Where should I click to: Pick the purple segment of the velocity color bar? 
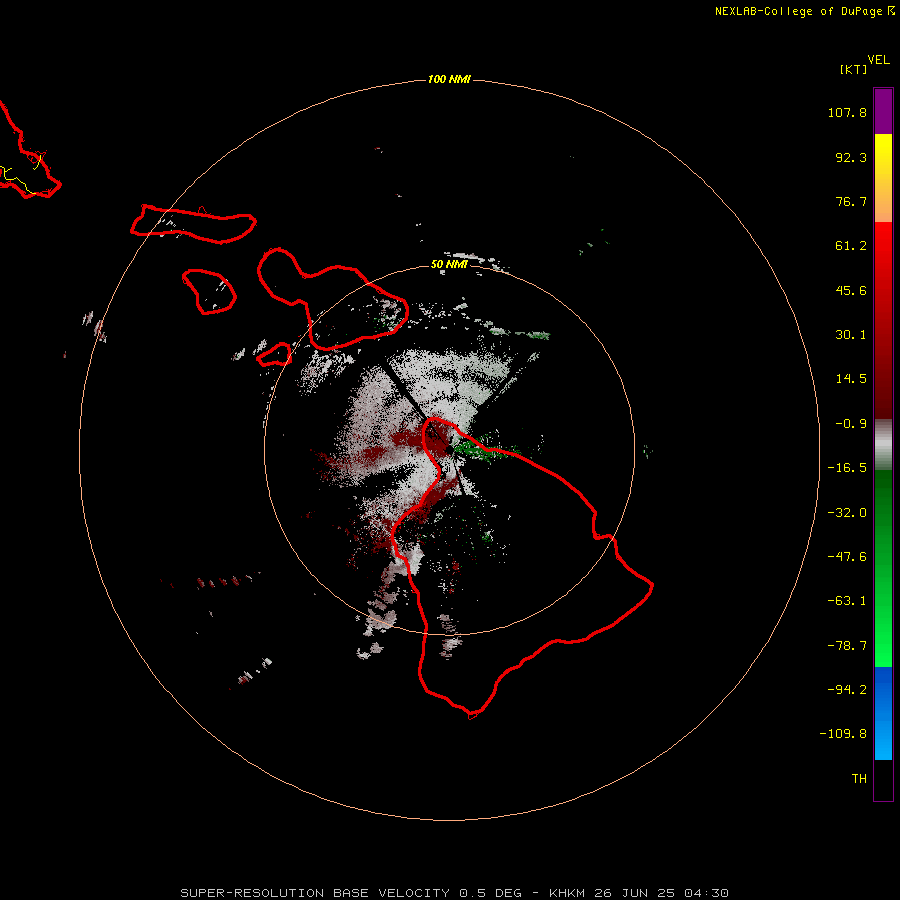883,112
